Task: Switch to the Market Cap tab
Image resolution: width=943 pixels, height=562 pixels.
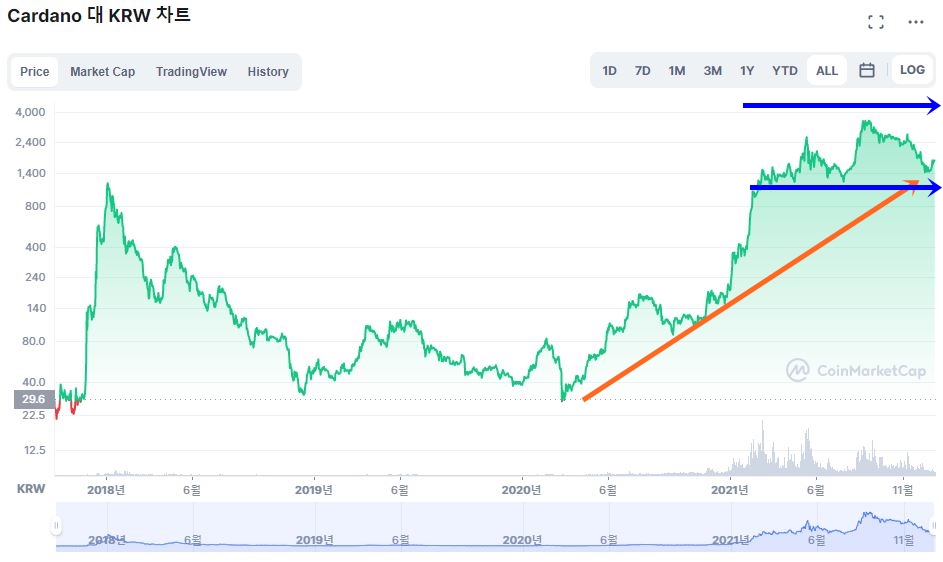Action: (x=102, y=72)
